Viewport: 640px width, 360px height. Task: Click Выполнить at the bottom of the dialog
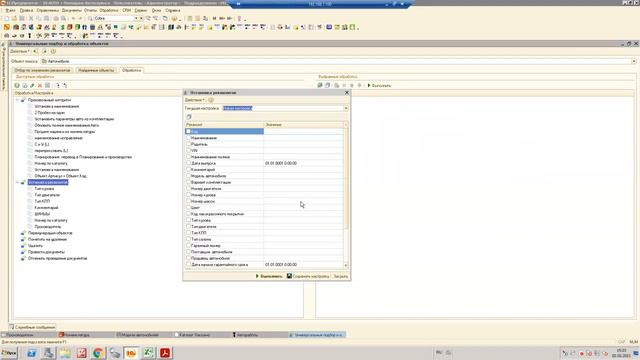pos(269,276)
